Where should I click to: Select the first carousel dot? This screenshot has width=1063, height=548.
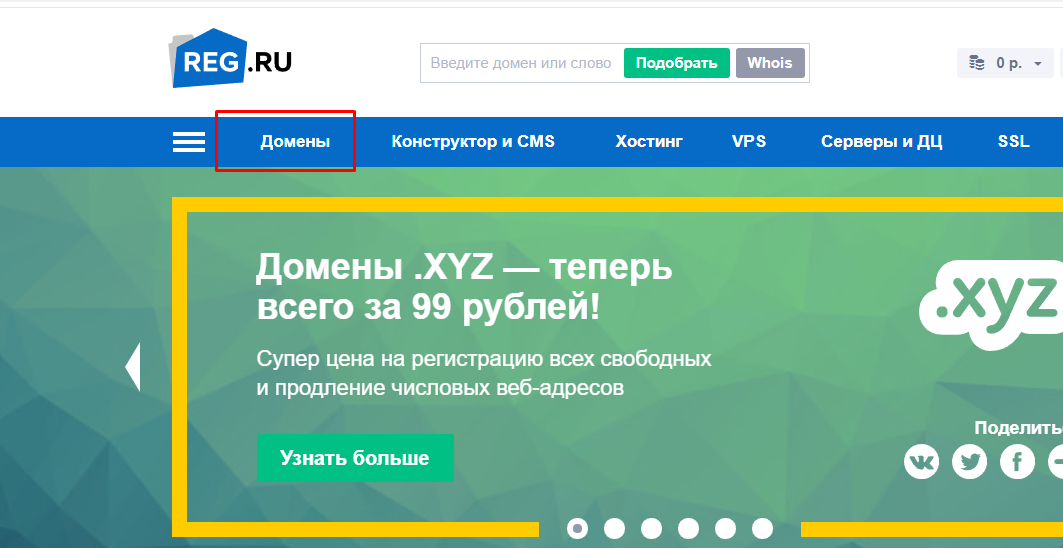point(577,528)
